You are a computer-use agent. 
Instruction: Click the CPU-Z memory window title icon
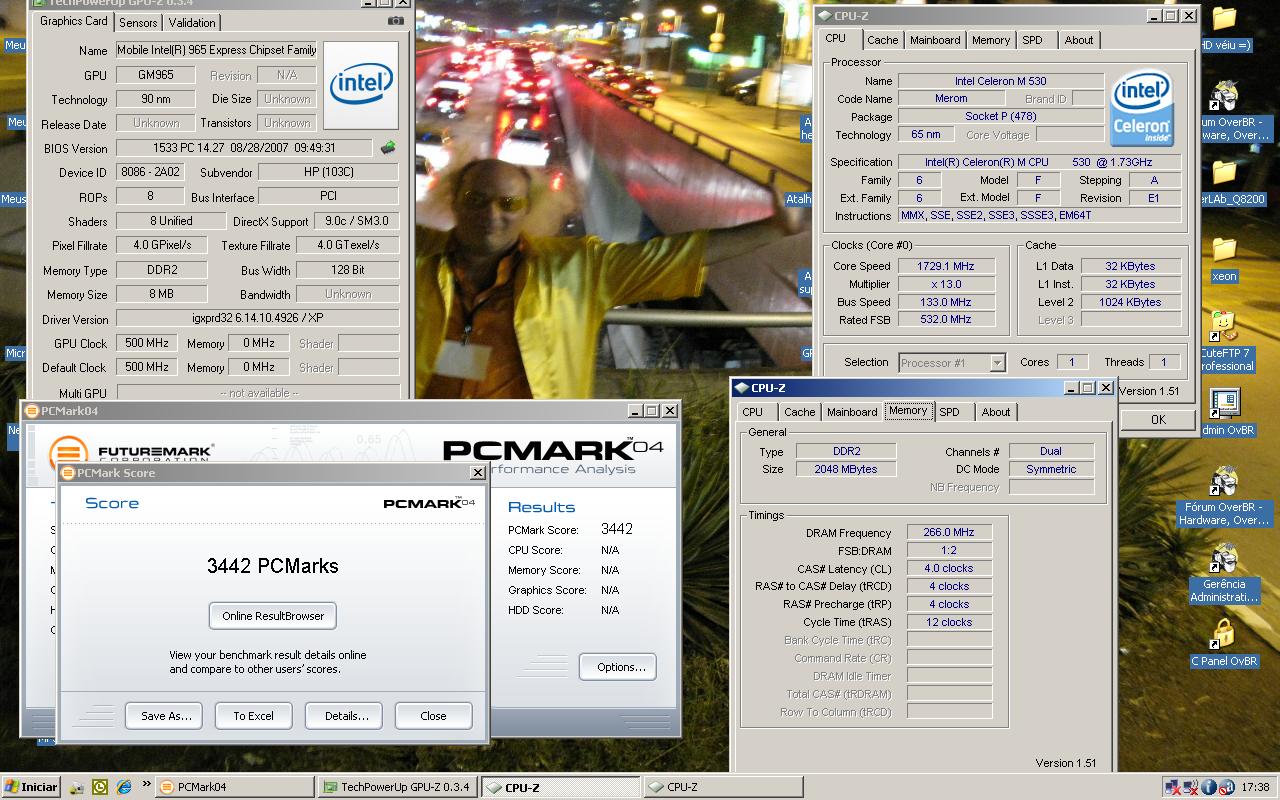pyautogui.click(x=741, y=388)
